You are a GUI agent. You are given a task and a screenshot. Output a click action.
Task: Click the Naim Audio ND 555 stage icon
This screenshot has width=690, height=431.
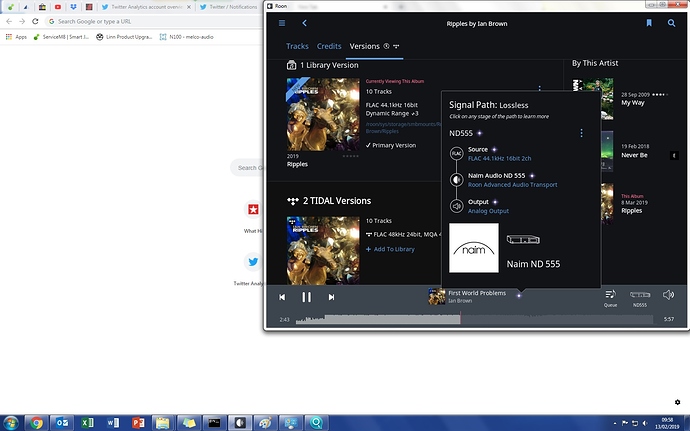(457, 180)
